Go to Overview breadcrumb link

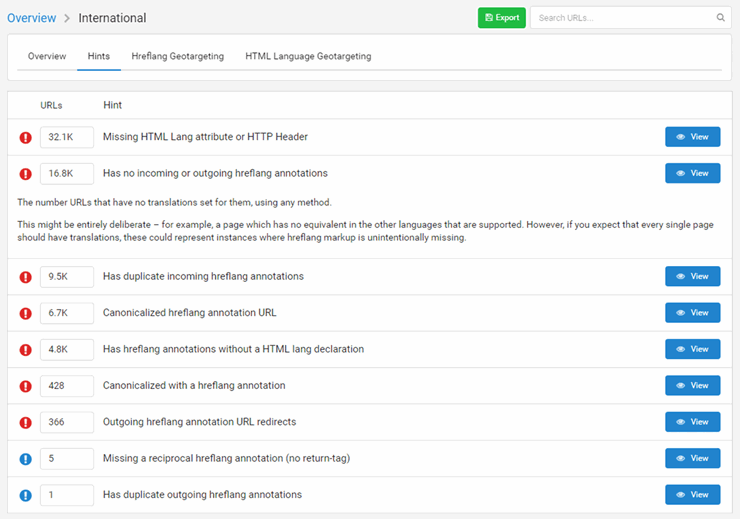[x=31, y=18]
